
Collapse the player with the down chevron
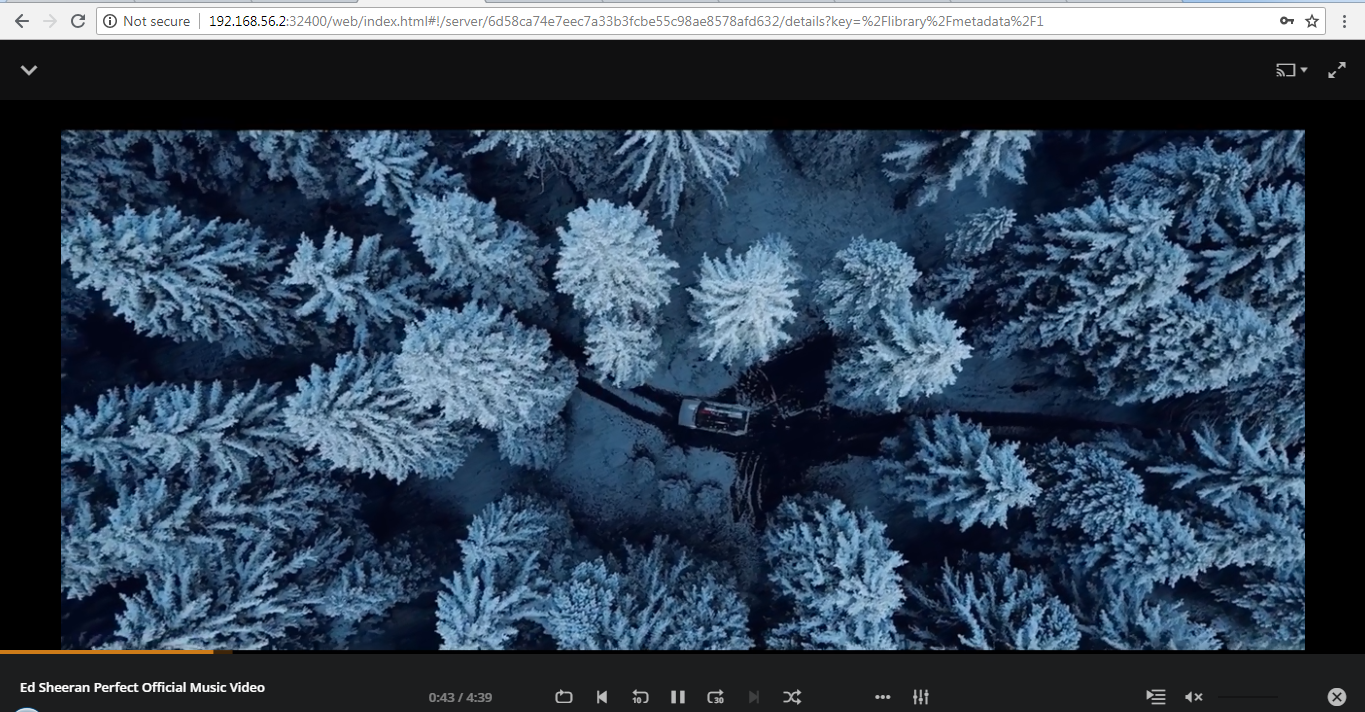(29, 70)
